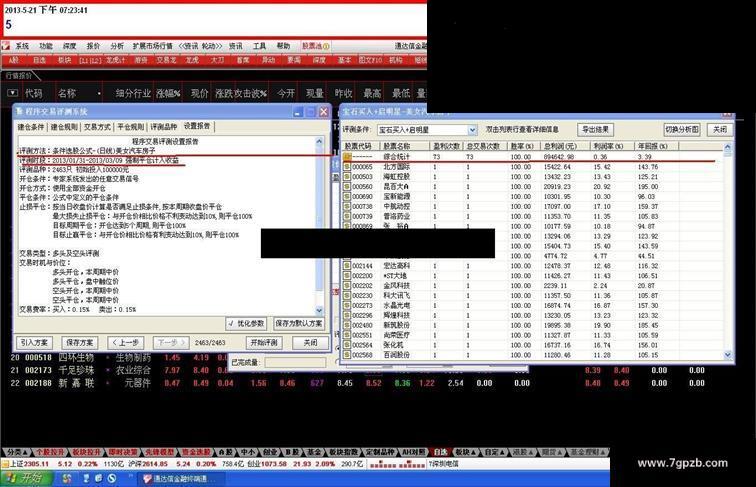Image resolution: width=756 pixels, height=487 pixels.
Task: Sort by the 现价 column header
Action: coord(199,94)
